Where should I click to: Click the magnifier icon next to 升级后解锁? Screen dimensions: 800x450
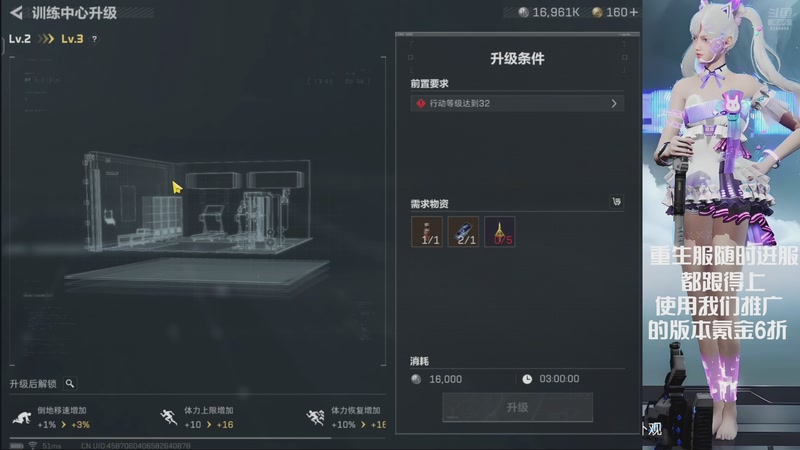click(x=70, y=383)
